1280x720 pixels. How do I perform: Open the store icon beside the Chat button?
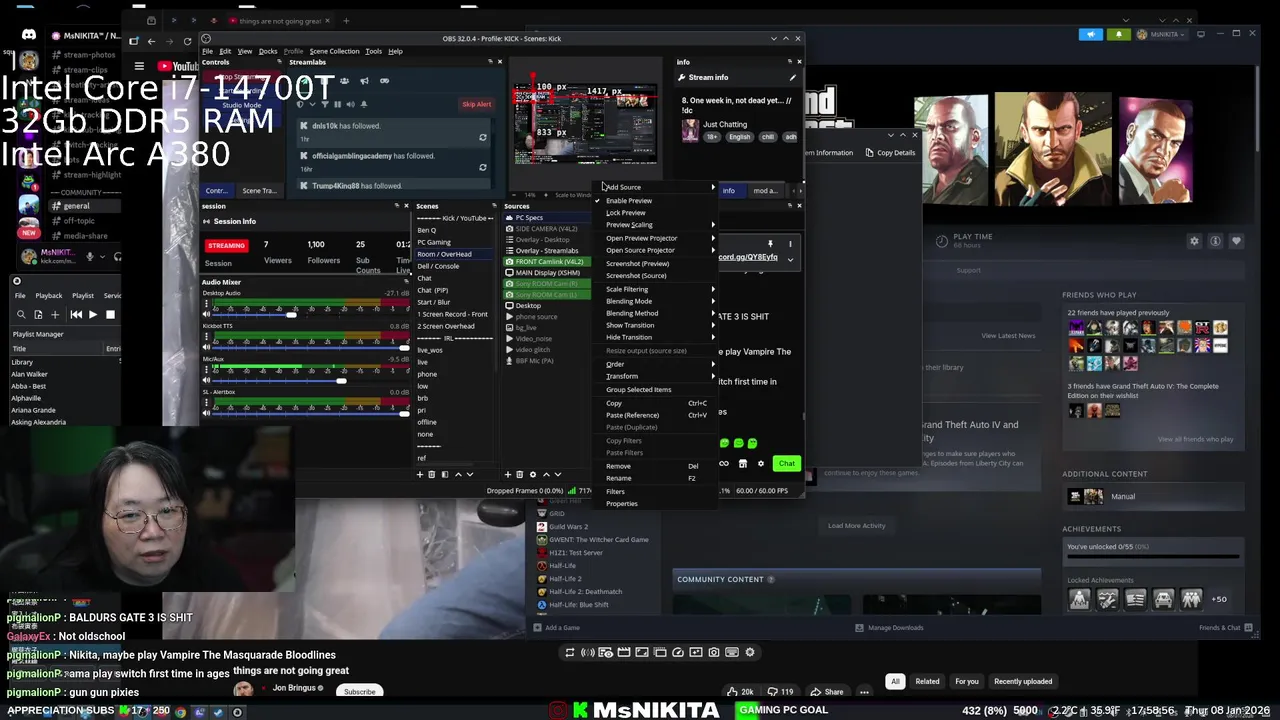[x=742, y=463]
